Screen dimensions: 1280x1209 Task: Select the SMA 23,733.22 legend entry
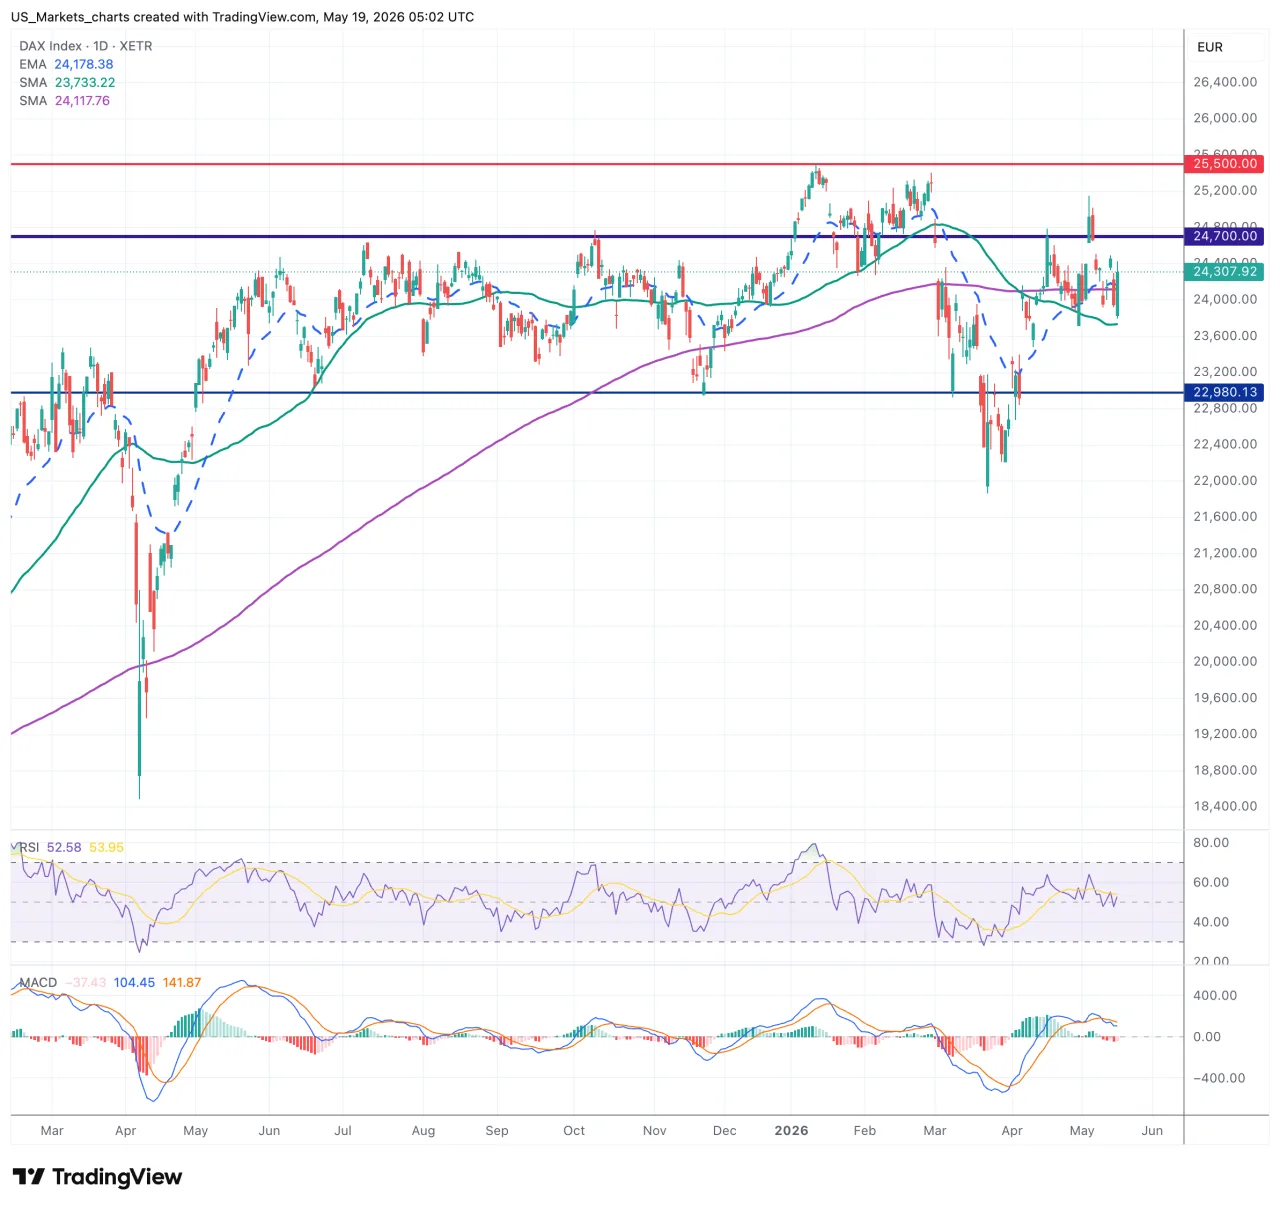67,82
